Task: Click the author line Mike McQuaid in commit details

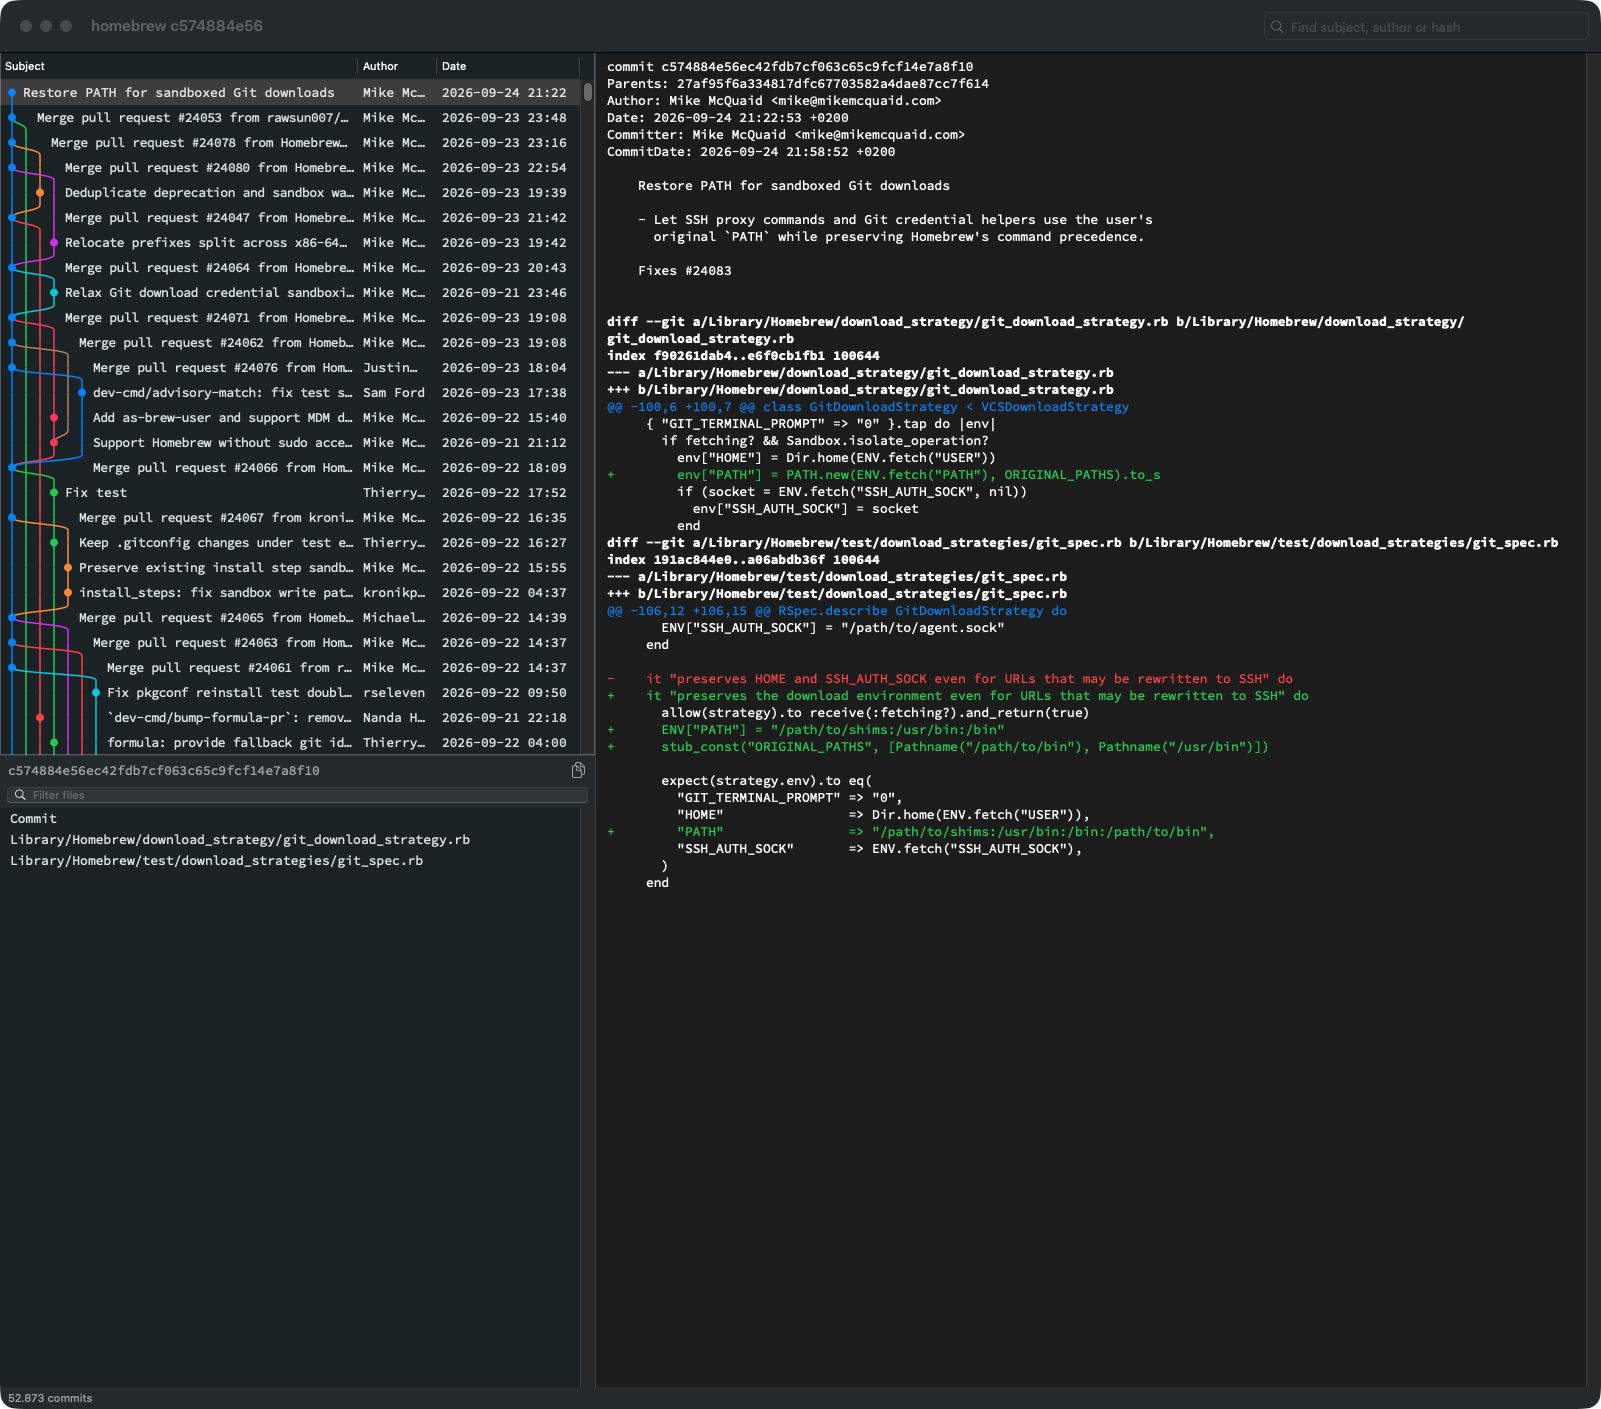Action: click(774, 101)
